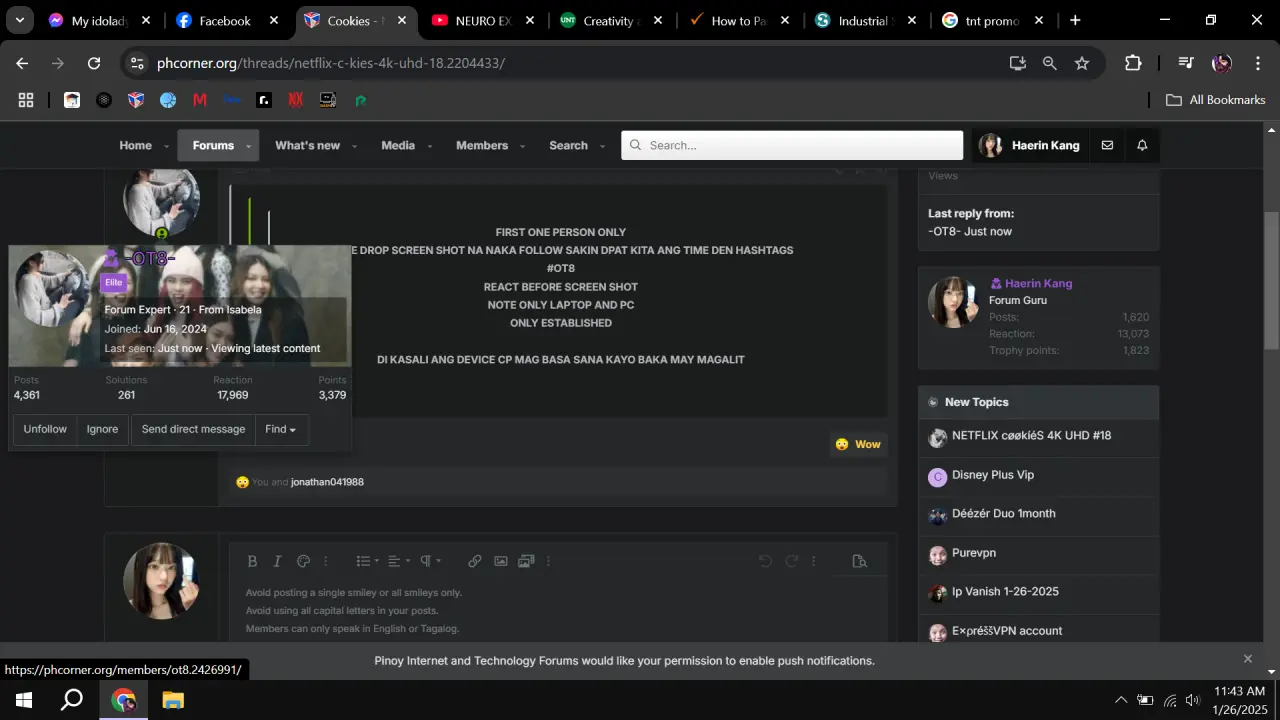The width and height of the screenshot is (1280, 720).
Task: Reload the page
Action: (x=94, y=63)
